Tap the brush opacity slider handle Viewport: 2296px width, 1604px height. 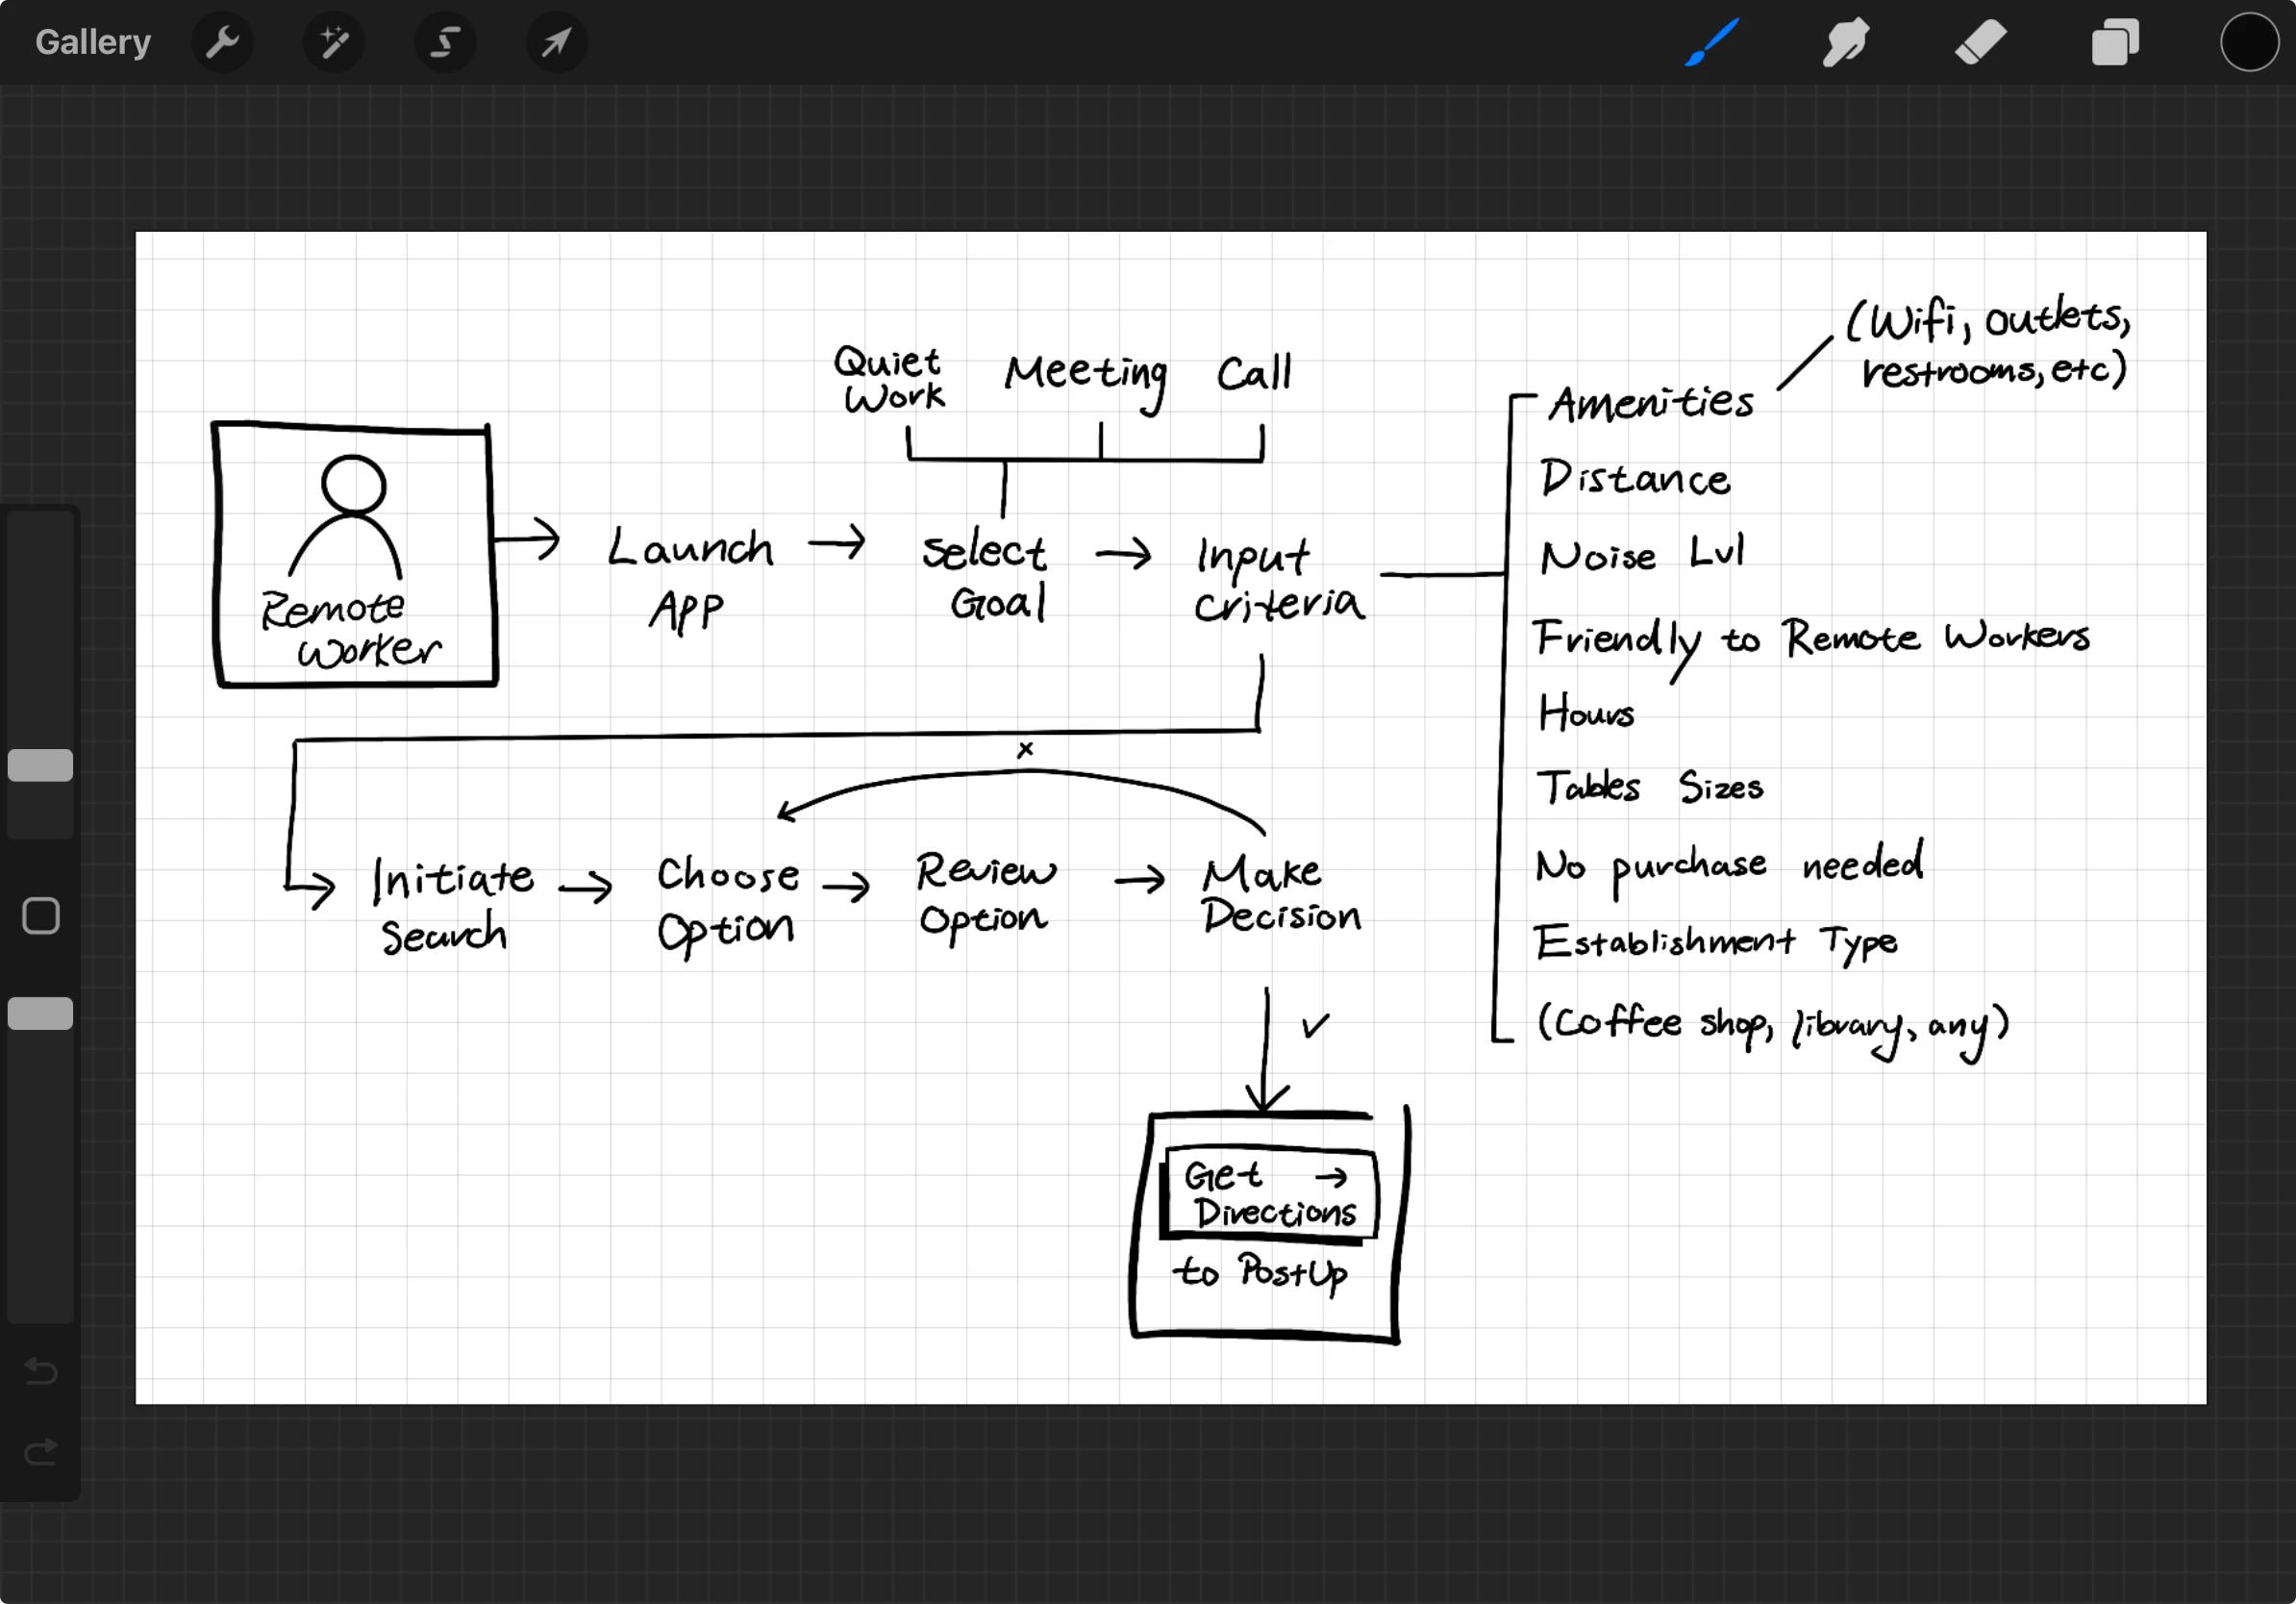click(40, 1013)
